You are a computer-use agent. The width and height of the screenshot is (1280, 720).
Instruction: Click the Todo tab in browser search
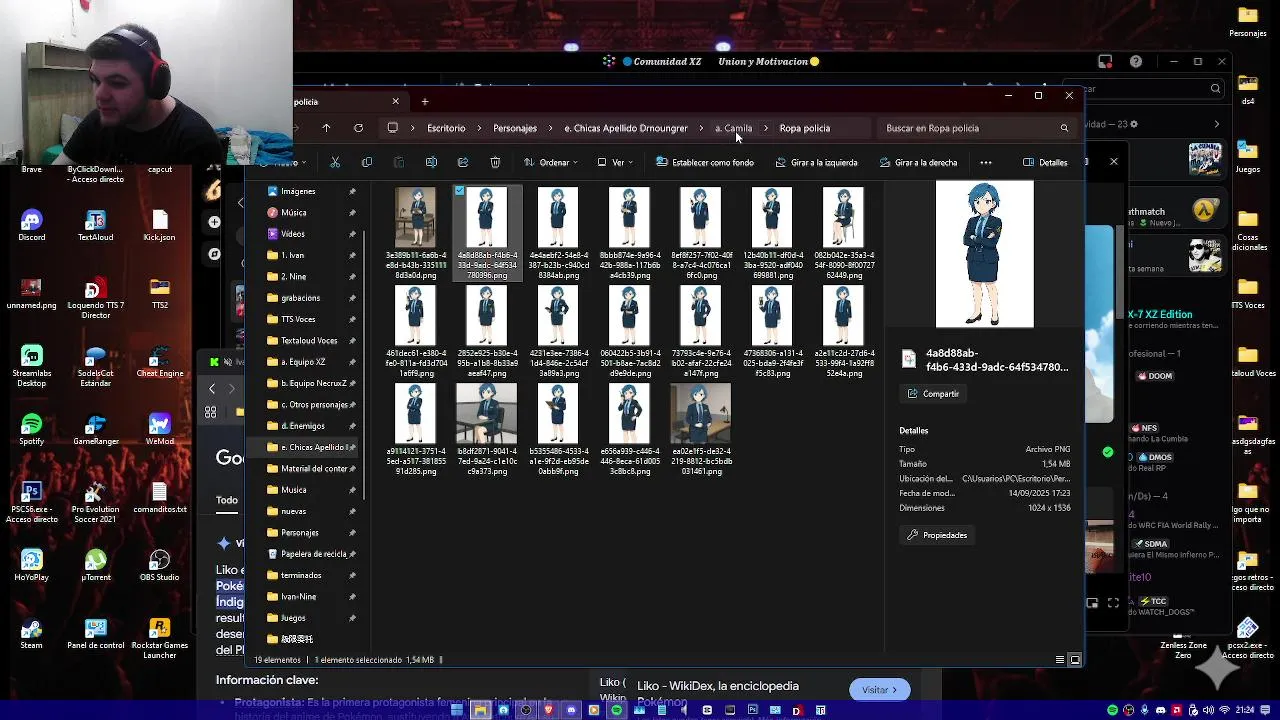tap(227, 500)
